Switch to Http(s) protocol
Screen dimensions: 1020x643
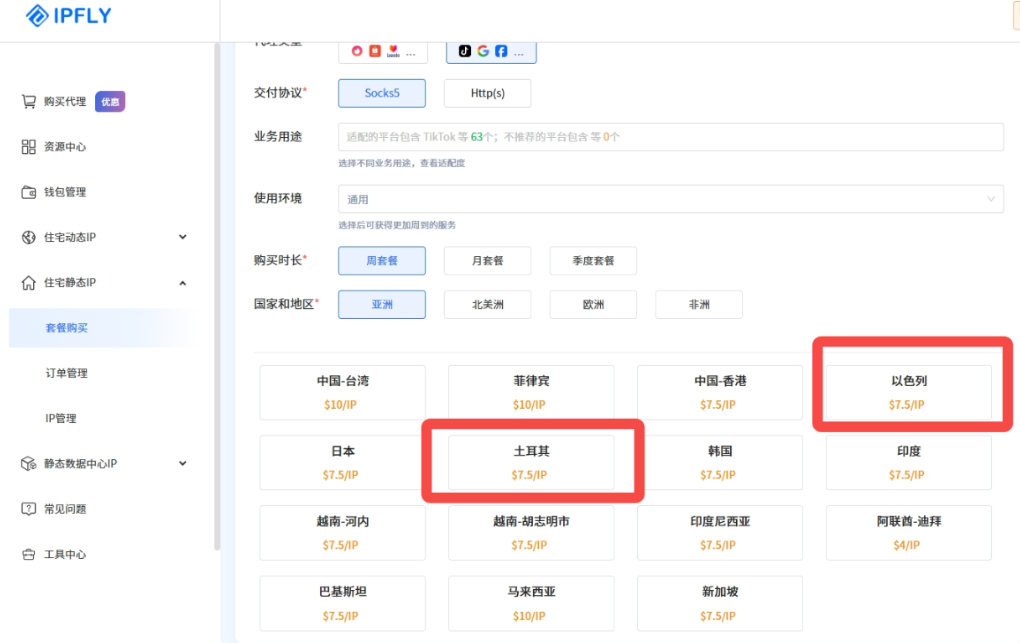click(487, 92)
